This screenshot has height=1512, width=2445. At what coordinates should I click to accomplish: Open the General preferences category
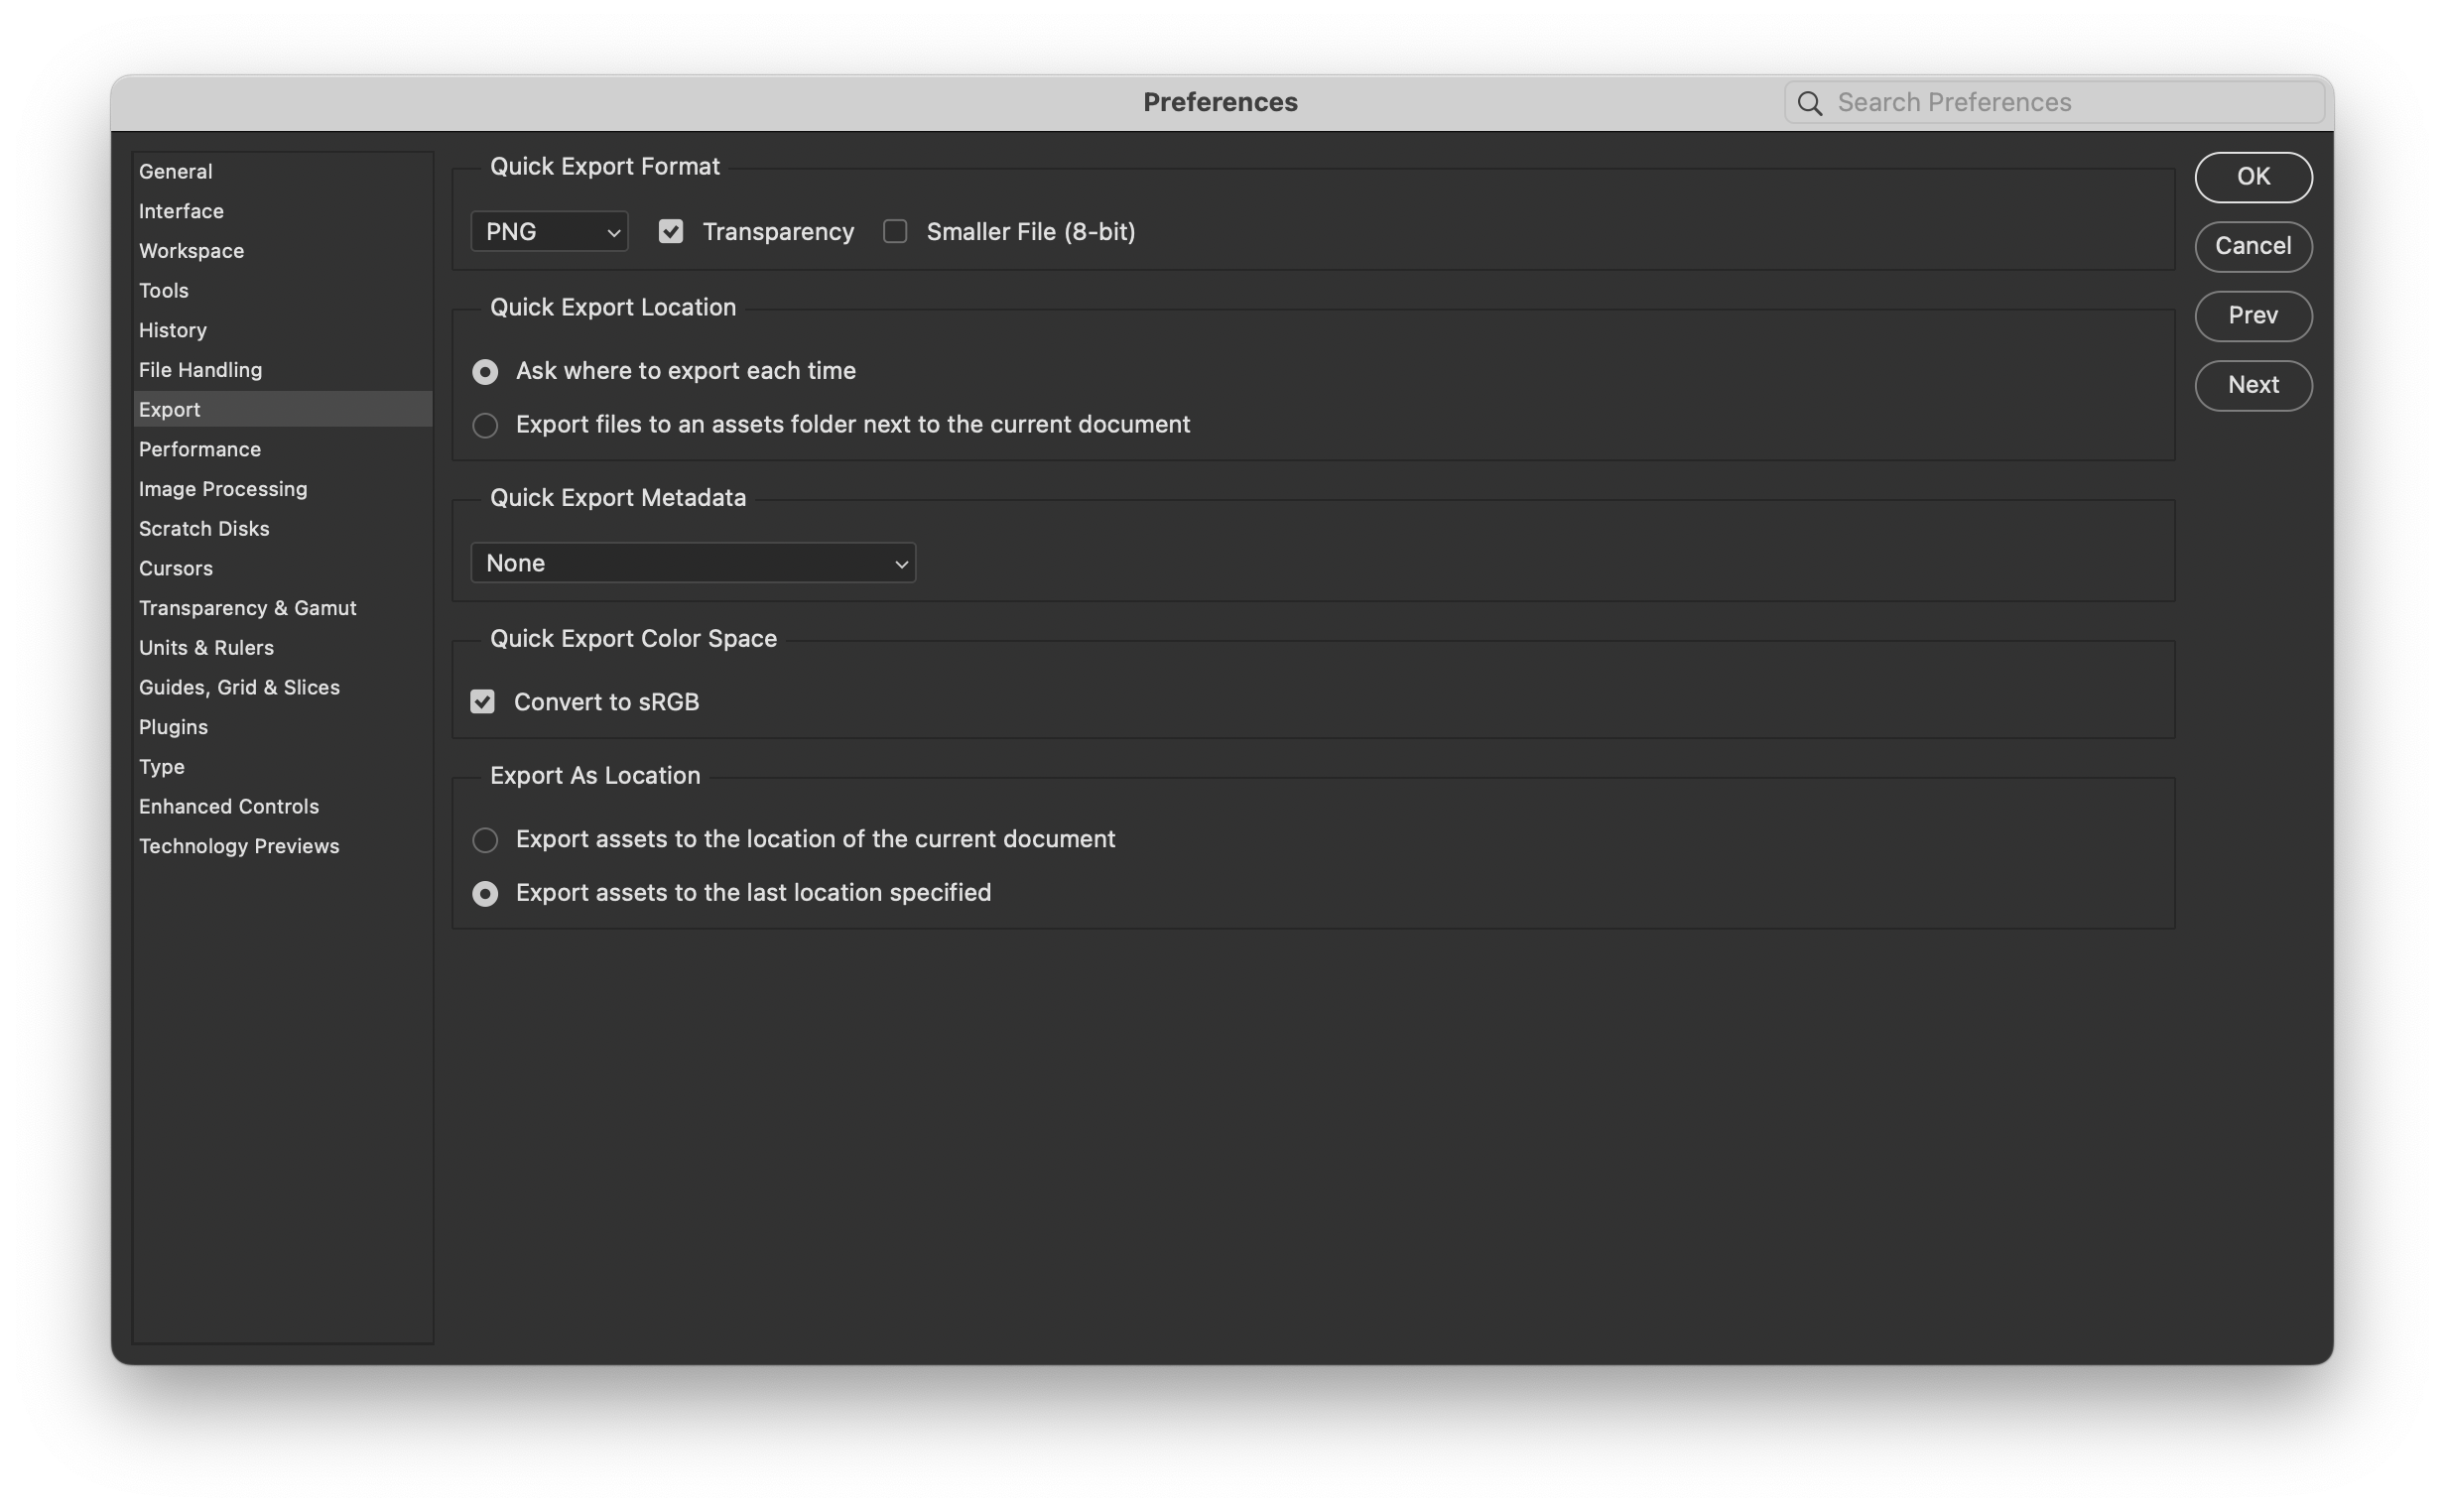pos(176,172)
